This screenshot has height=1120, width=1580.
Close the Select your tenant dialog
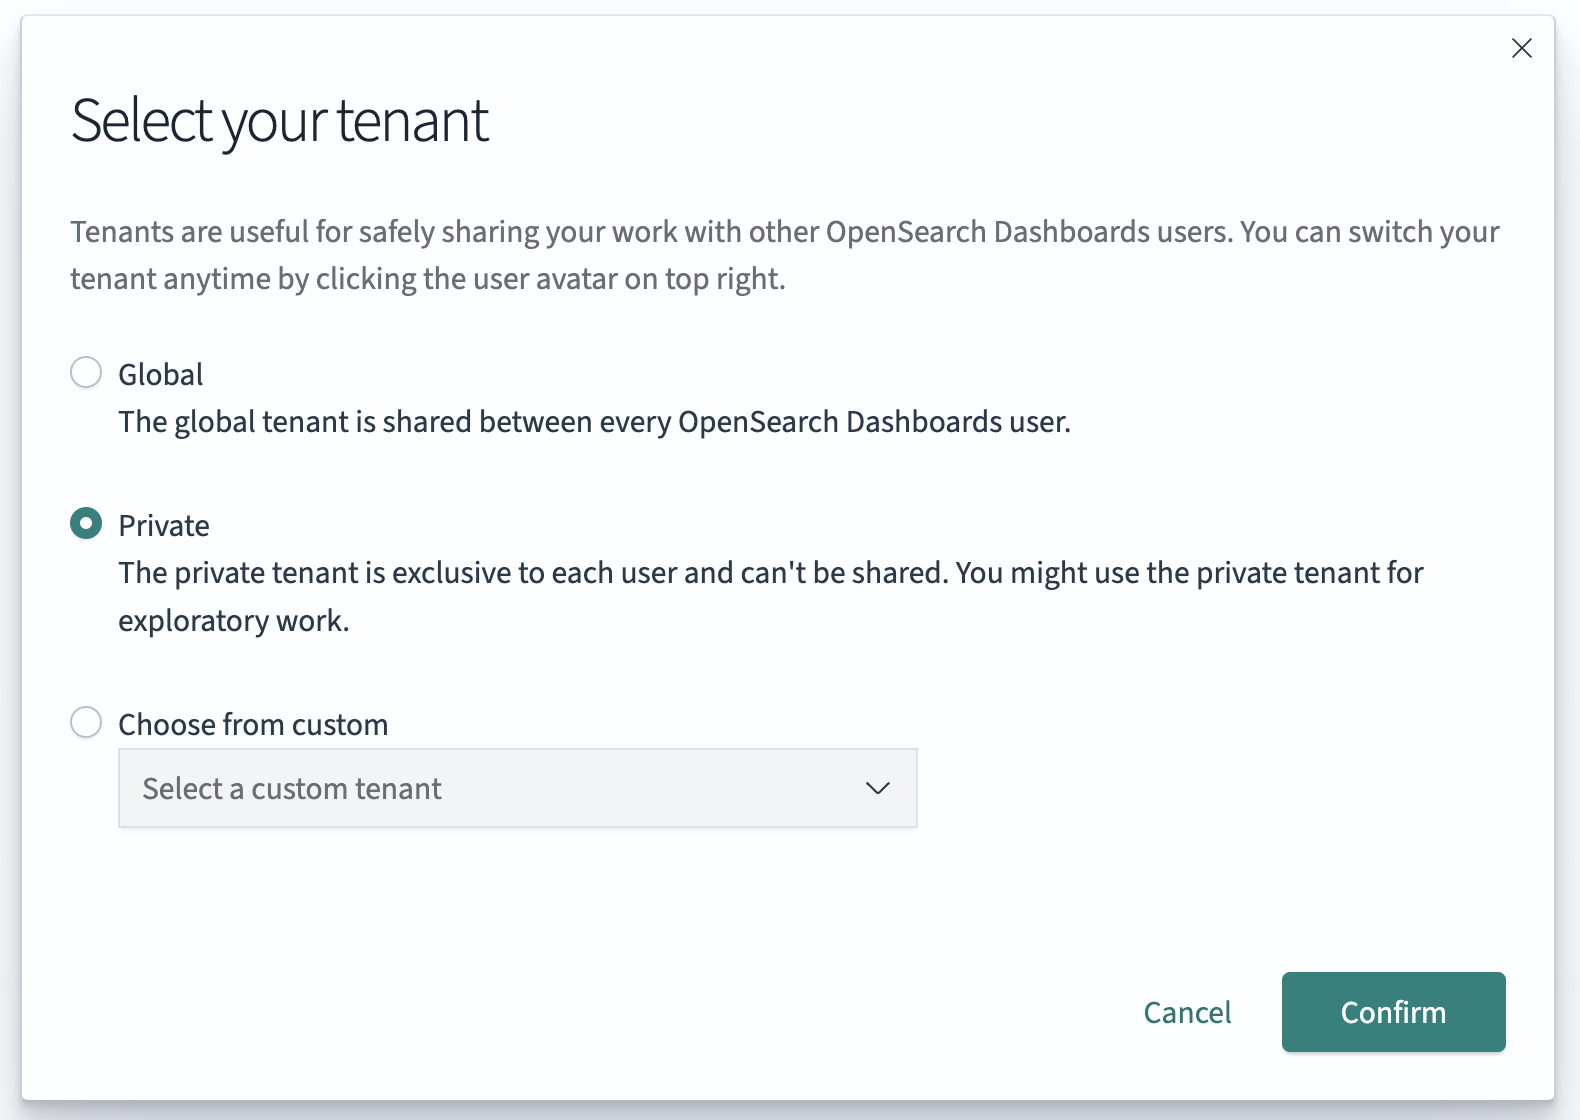[1521, 48]
